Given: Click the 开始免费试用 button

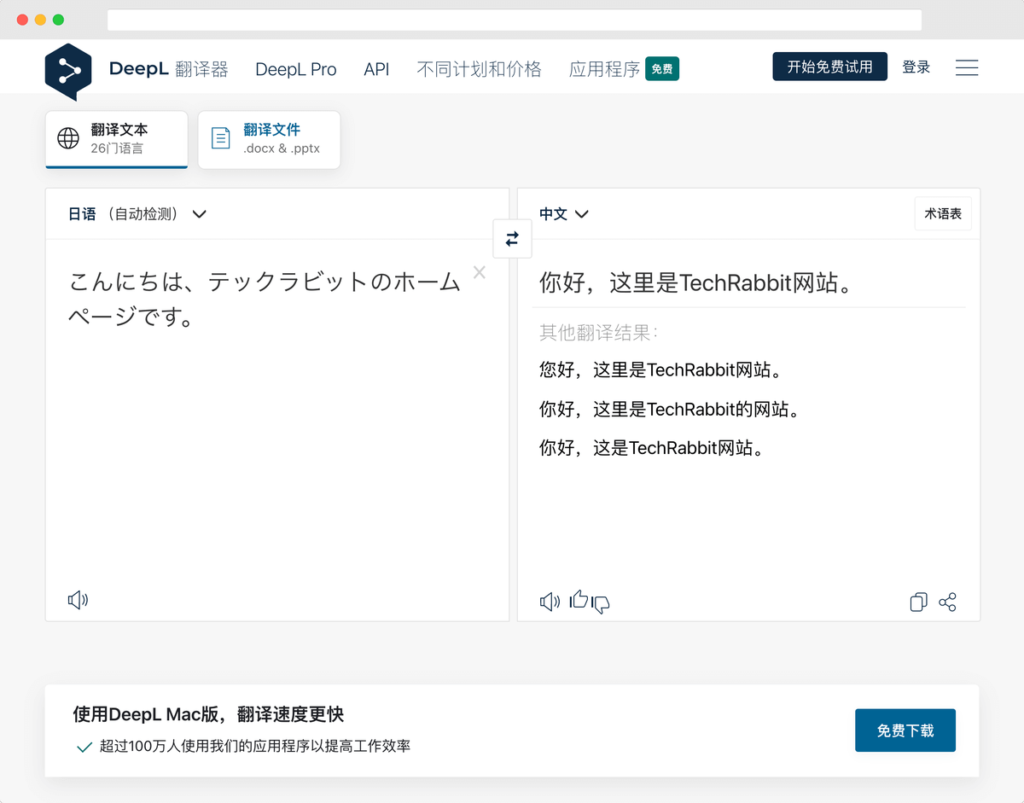Looking at the screenshot, I should pyautogui.click(x=829, y=67).
